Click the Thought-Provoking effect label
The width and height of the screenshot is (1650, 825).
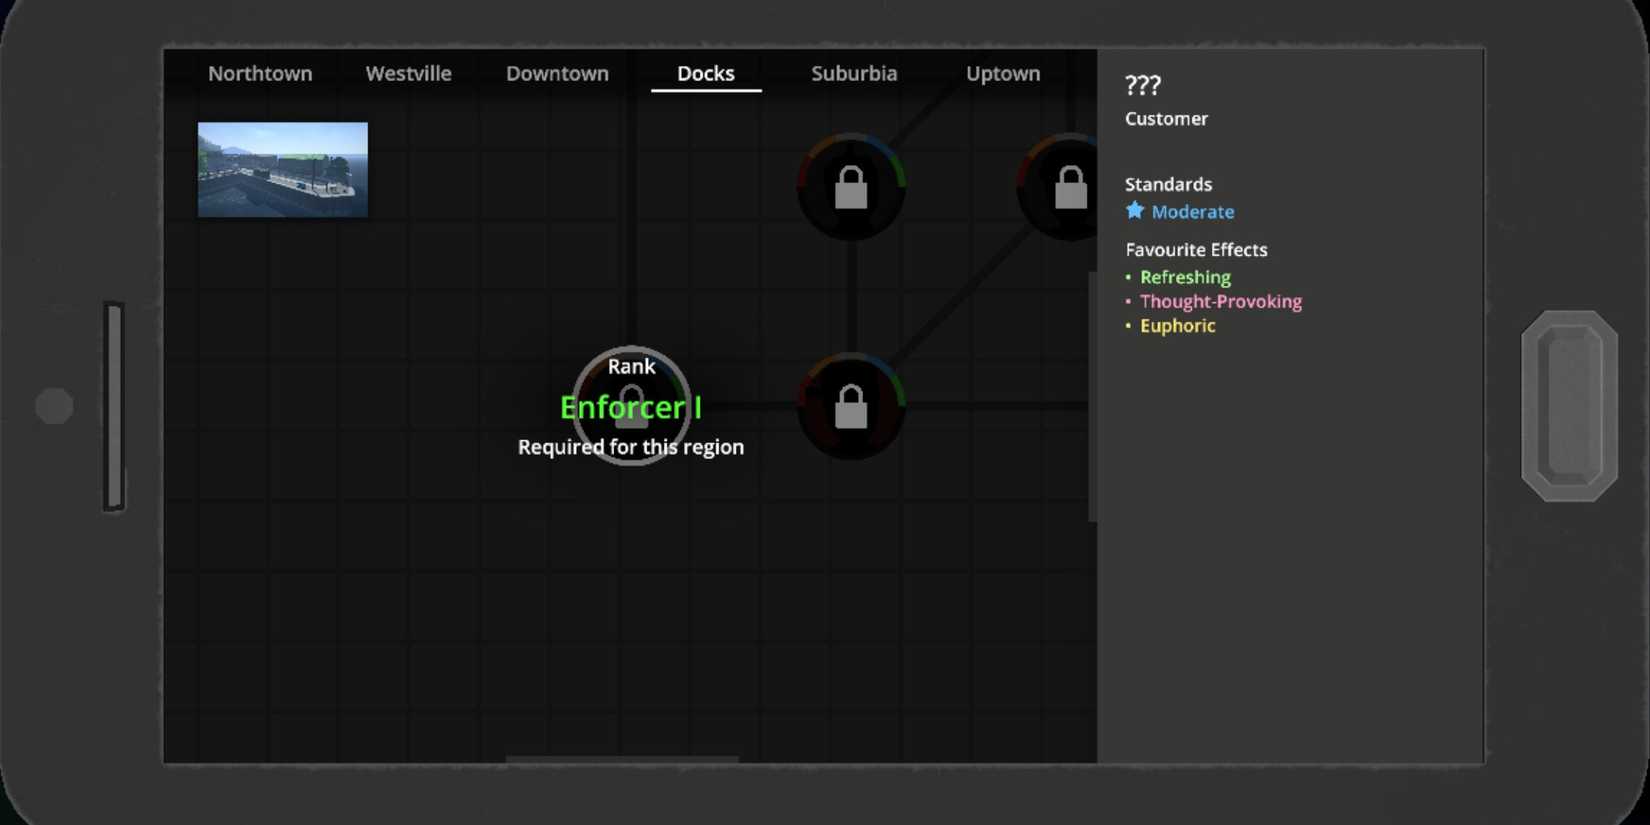[1220, 301]
